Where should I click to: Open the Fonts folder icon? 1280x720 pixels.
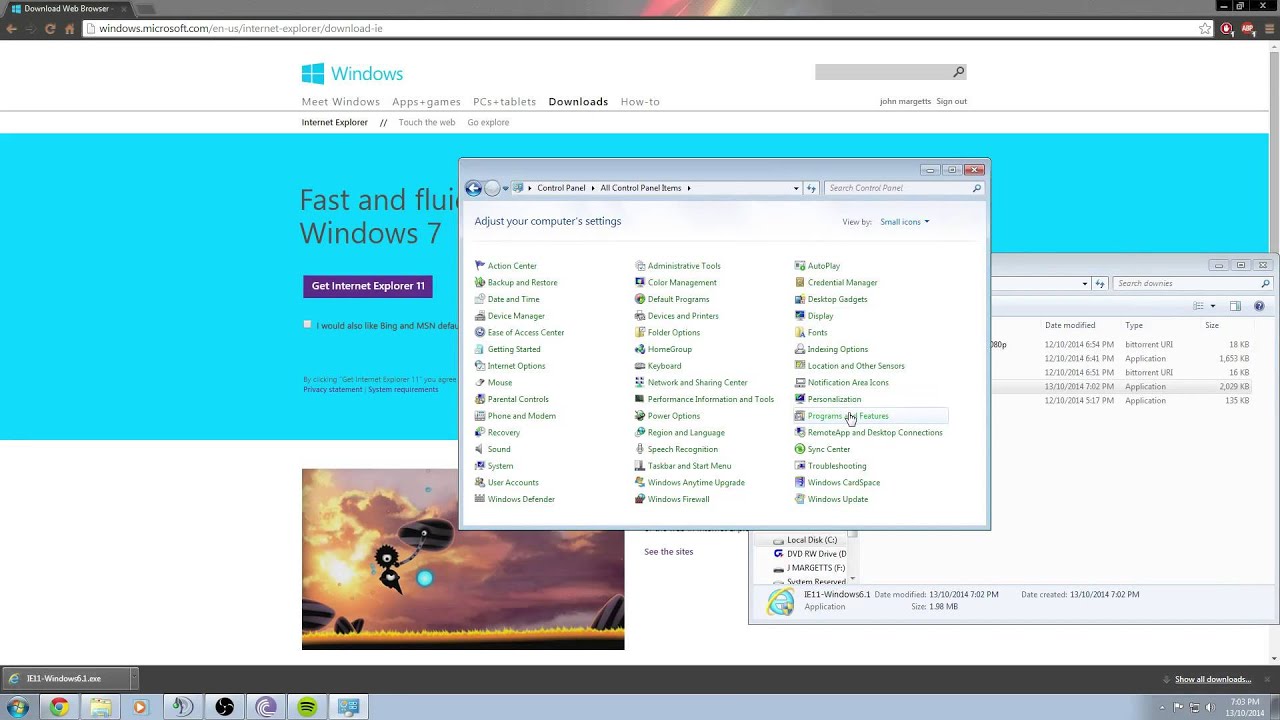pos(800,333)
